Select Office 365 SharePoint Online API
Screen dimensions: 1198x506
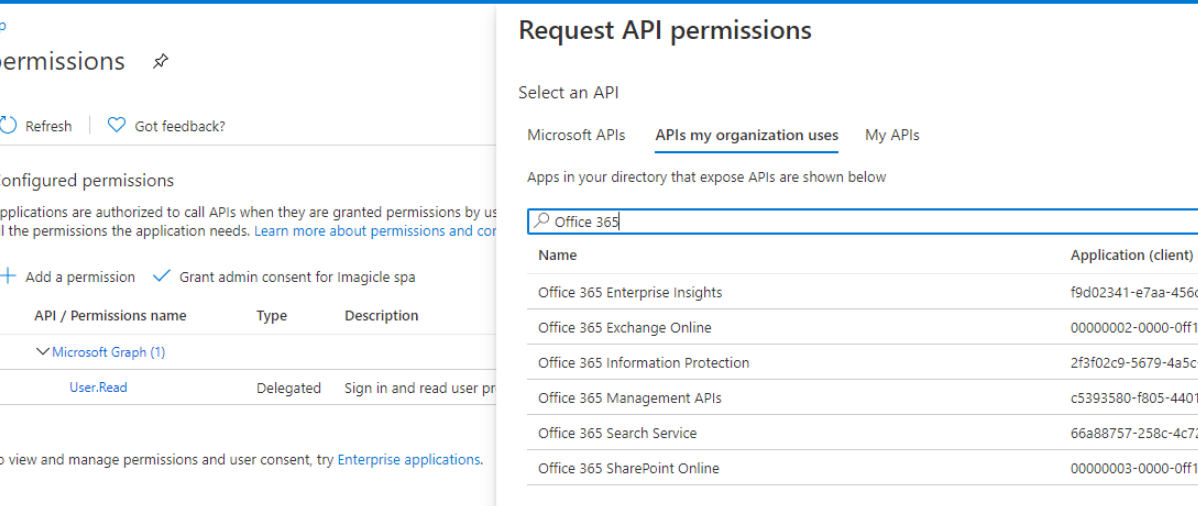coord(628,468)
